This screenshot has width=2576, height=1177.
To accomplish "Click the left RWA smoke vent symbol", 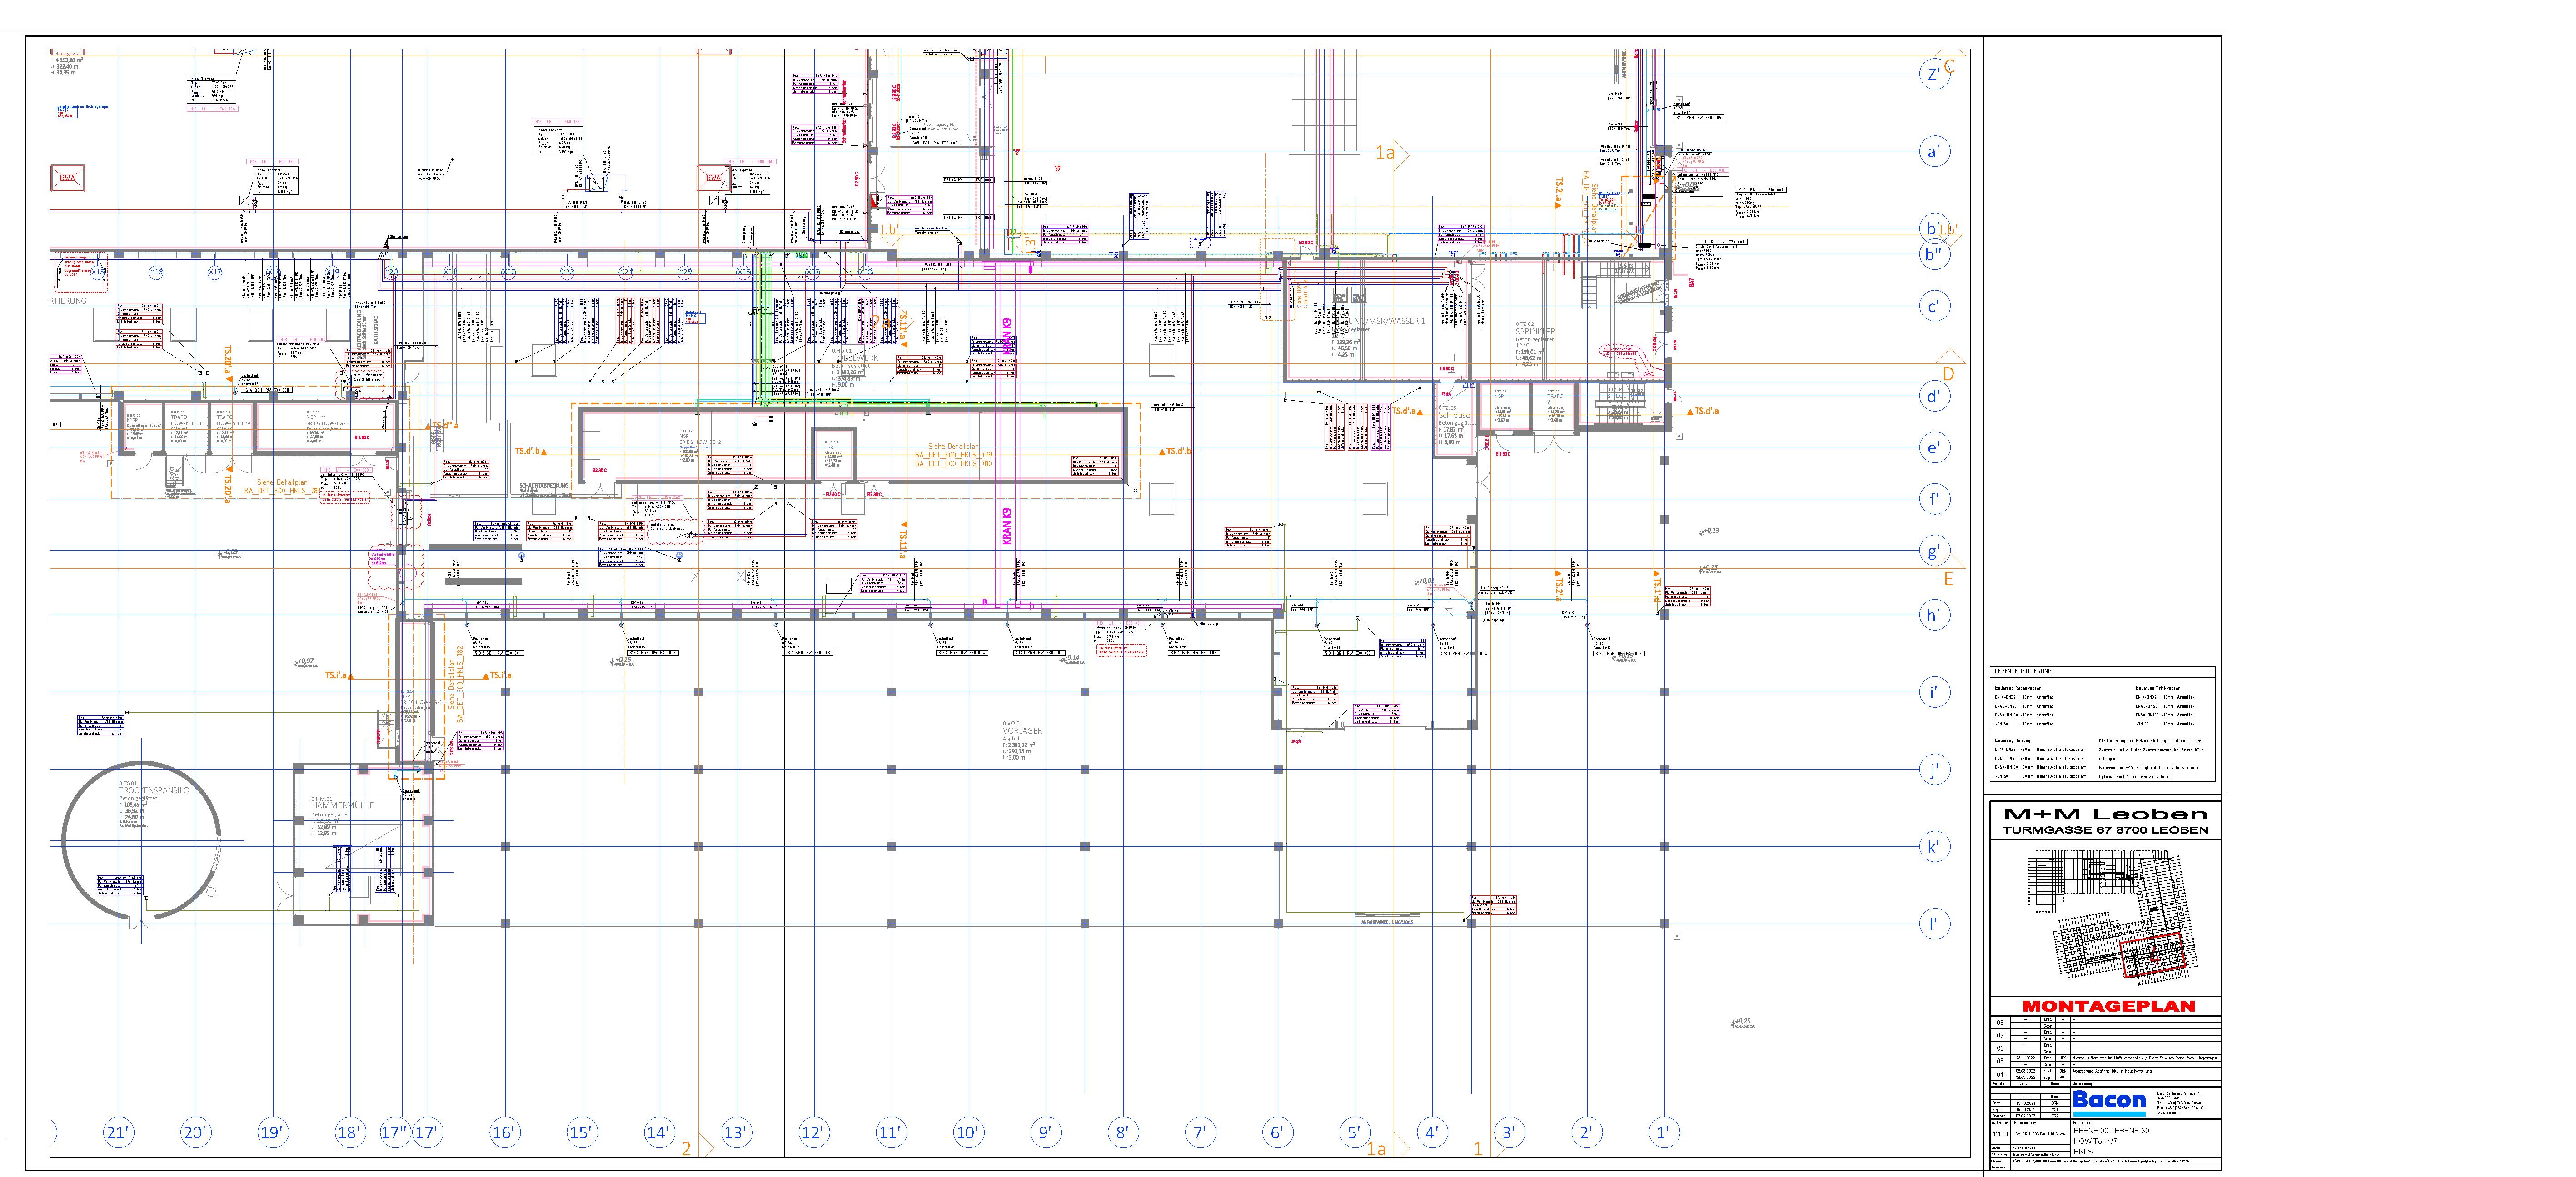I will click(x=68, y=179).
